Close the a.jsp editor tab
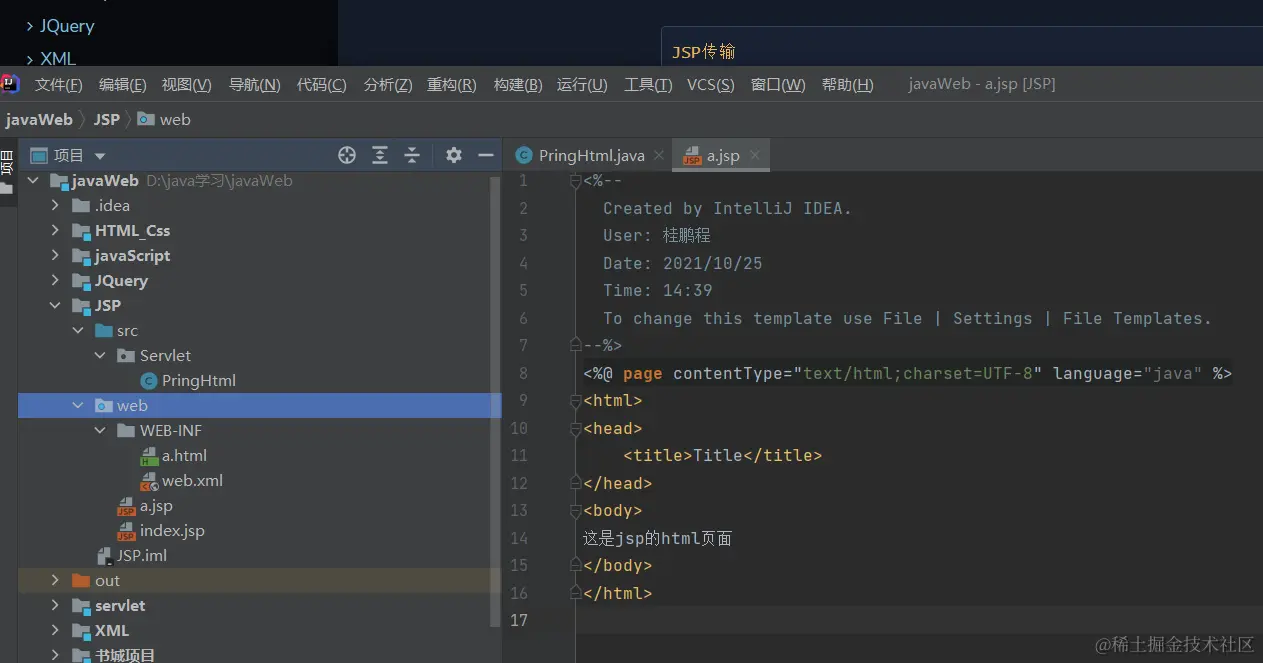Image resolution: width=1263 pixels, height=663 pixels. (755, 155)
